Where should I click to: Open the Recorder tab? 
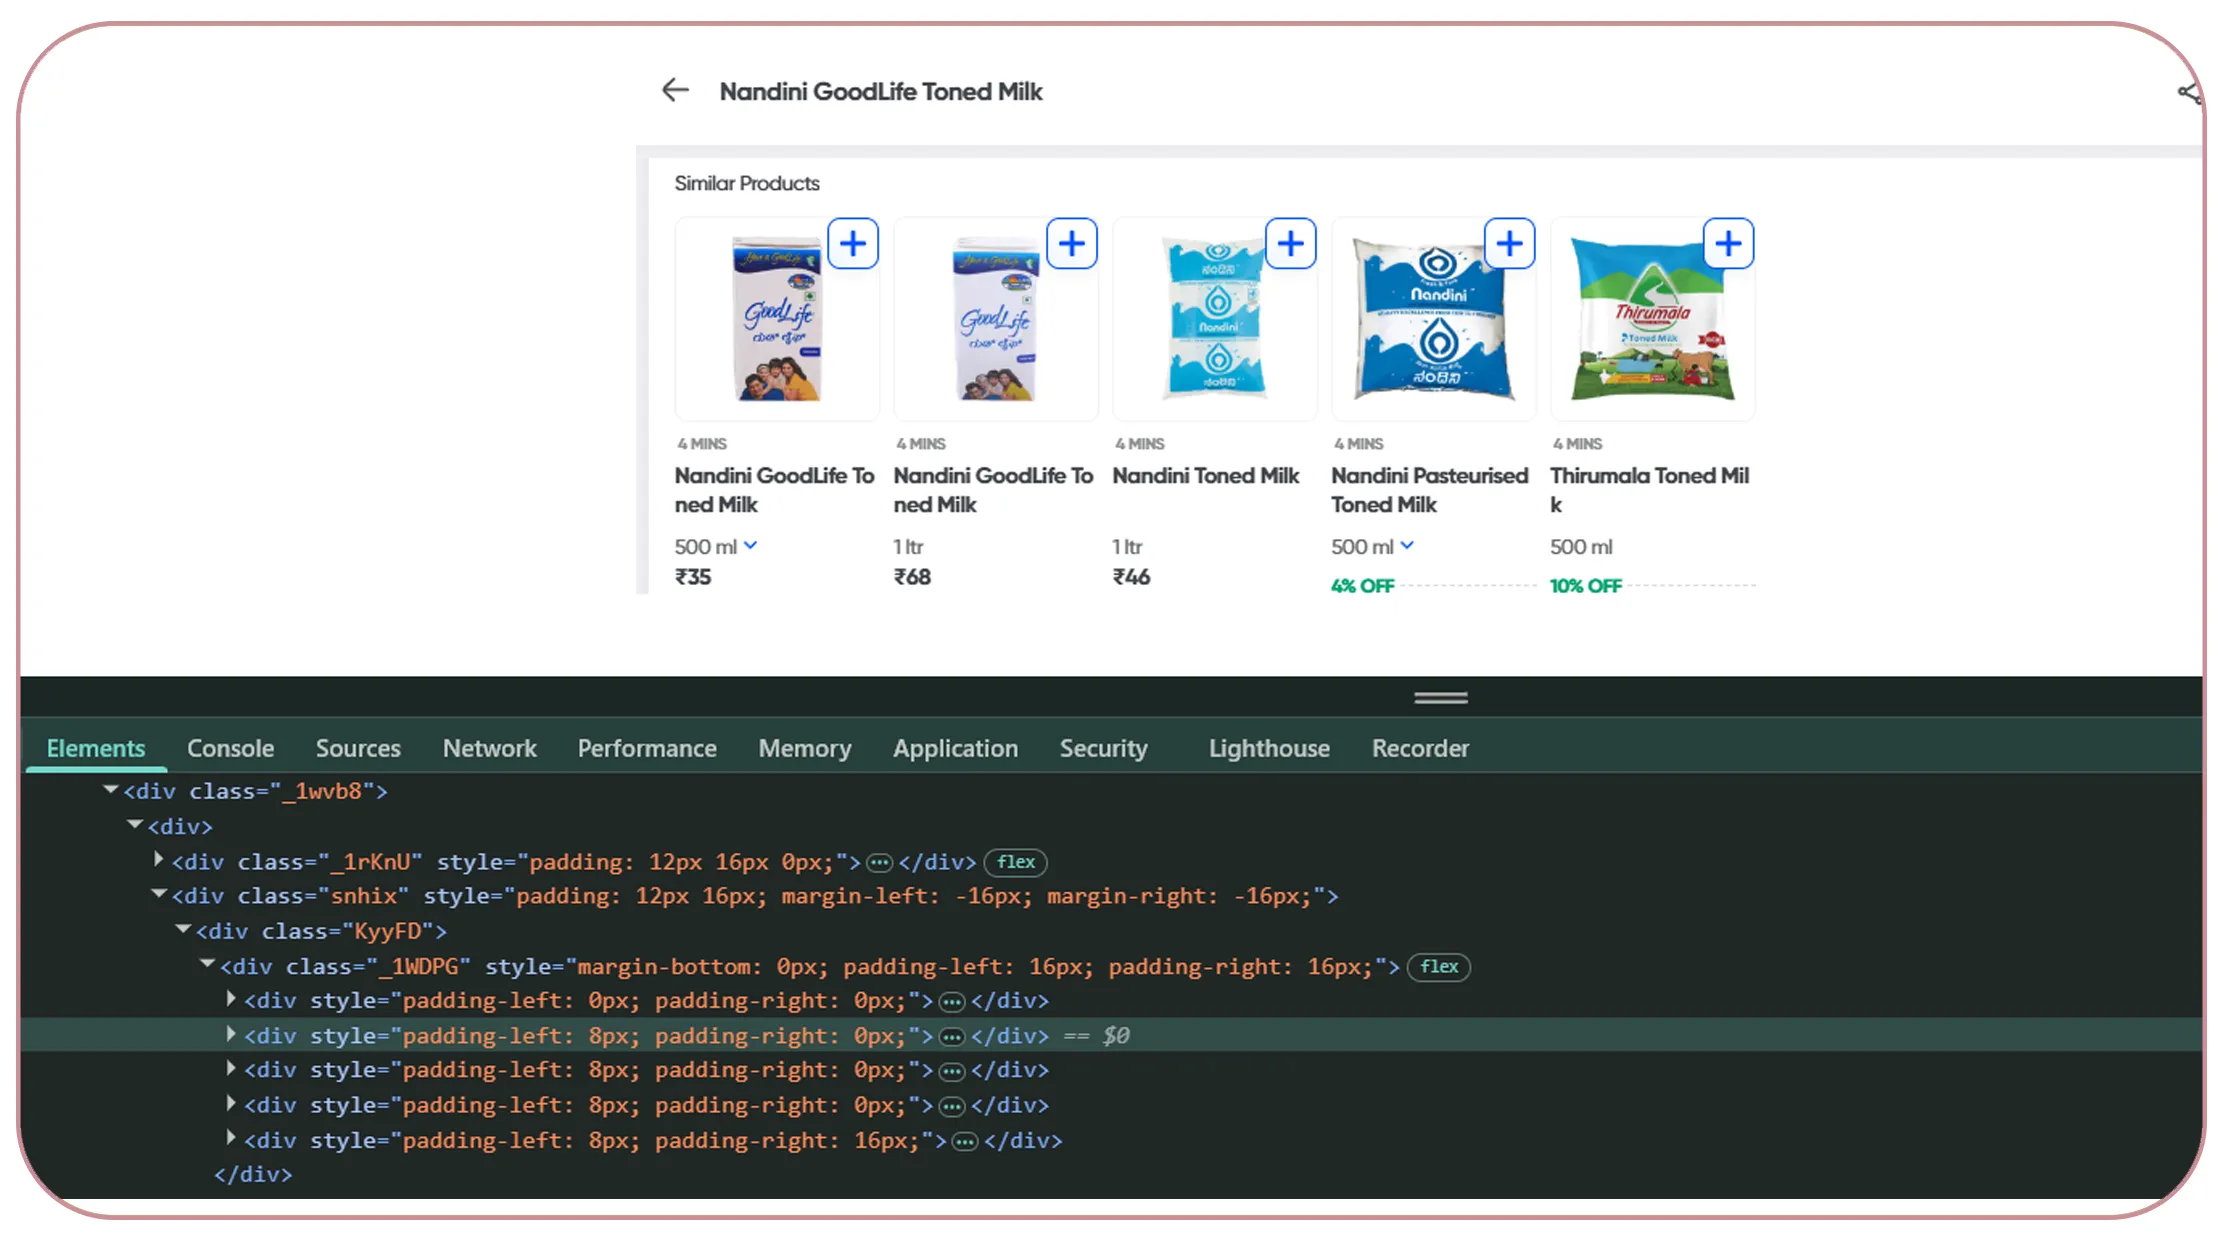pyautogui.click(x=1420, y=748)
